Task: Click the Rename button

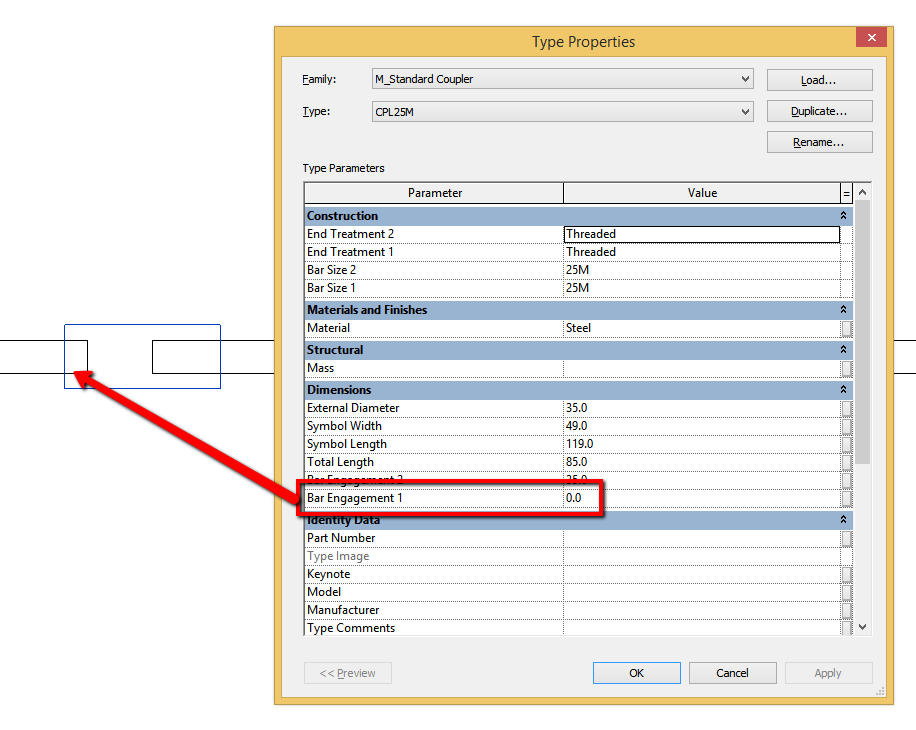Action: [x=818, y=141]
